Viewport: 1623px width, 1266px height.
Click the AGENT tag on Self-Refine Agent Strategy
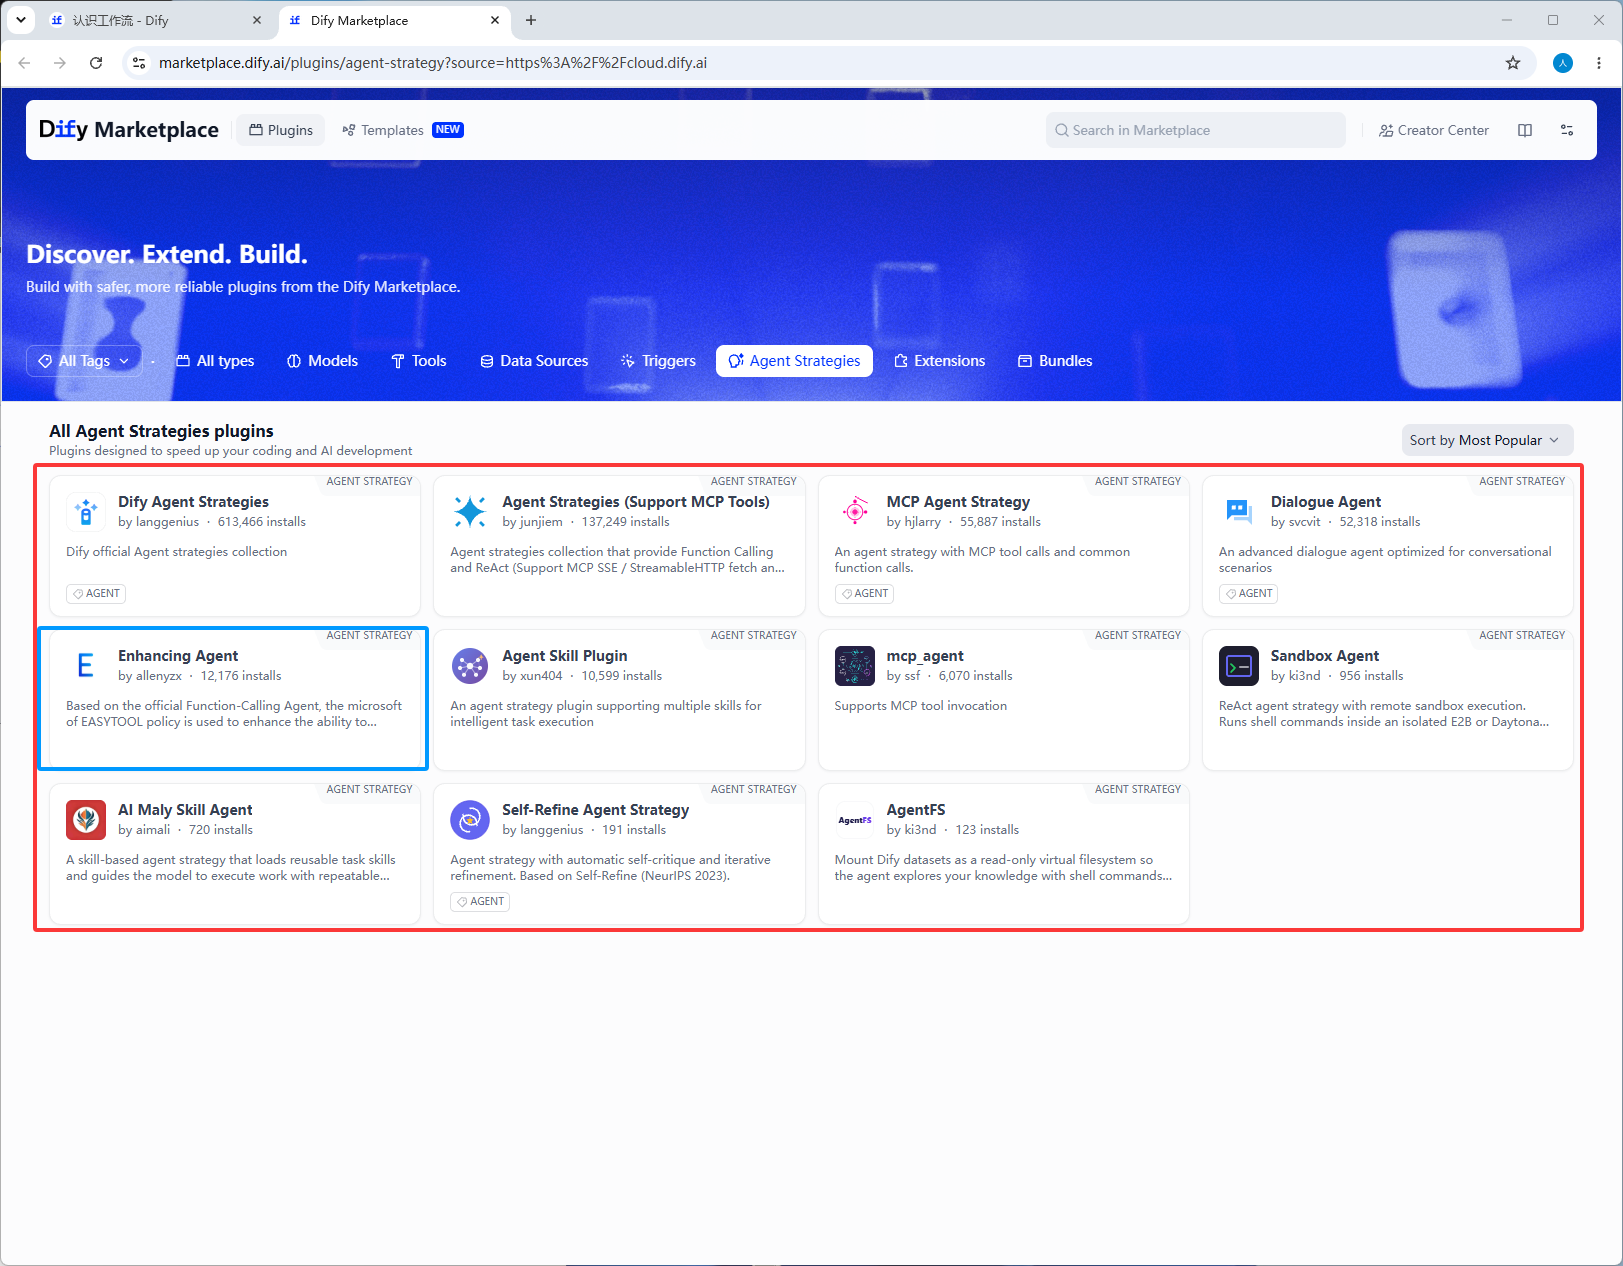point(480,902)
